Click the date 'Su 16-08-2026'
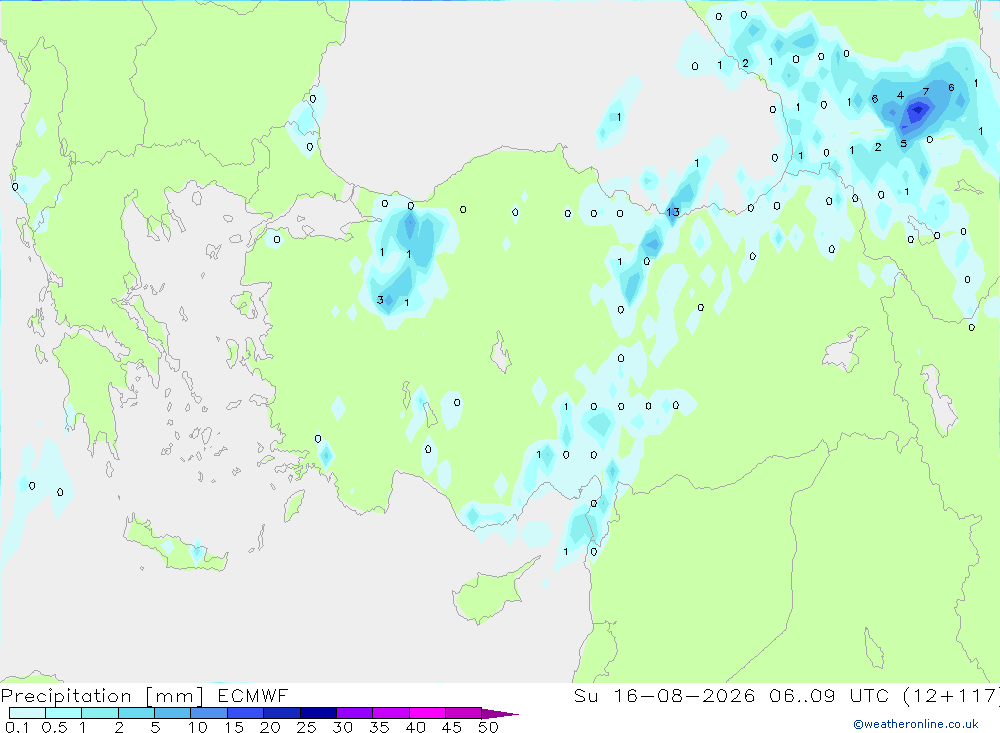Viewport: 1000px width, 733px height. (664, 695)
